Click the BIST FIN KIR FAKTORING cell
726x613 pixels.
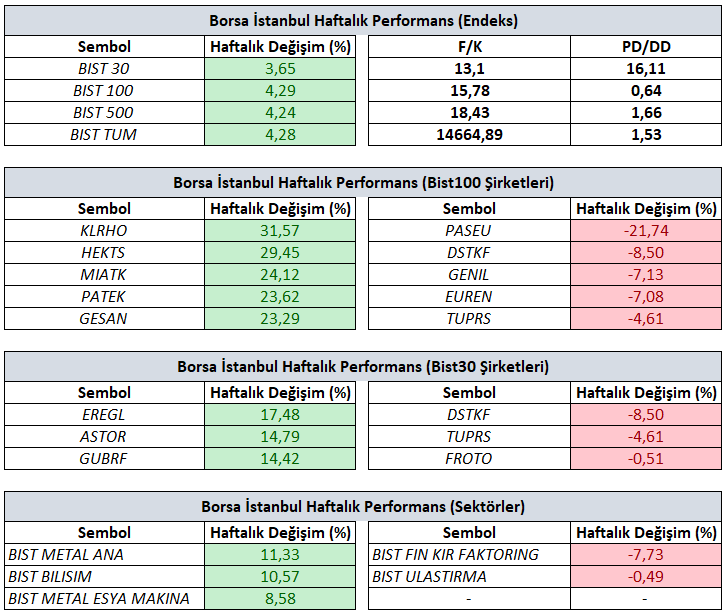[469, 555]
